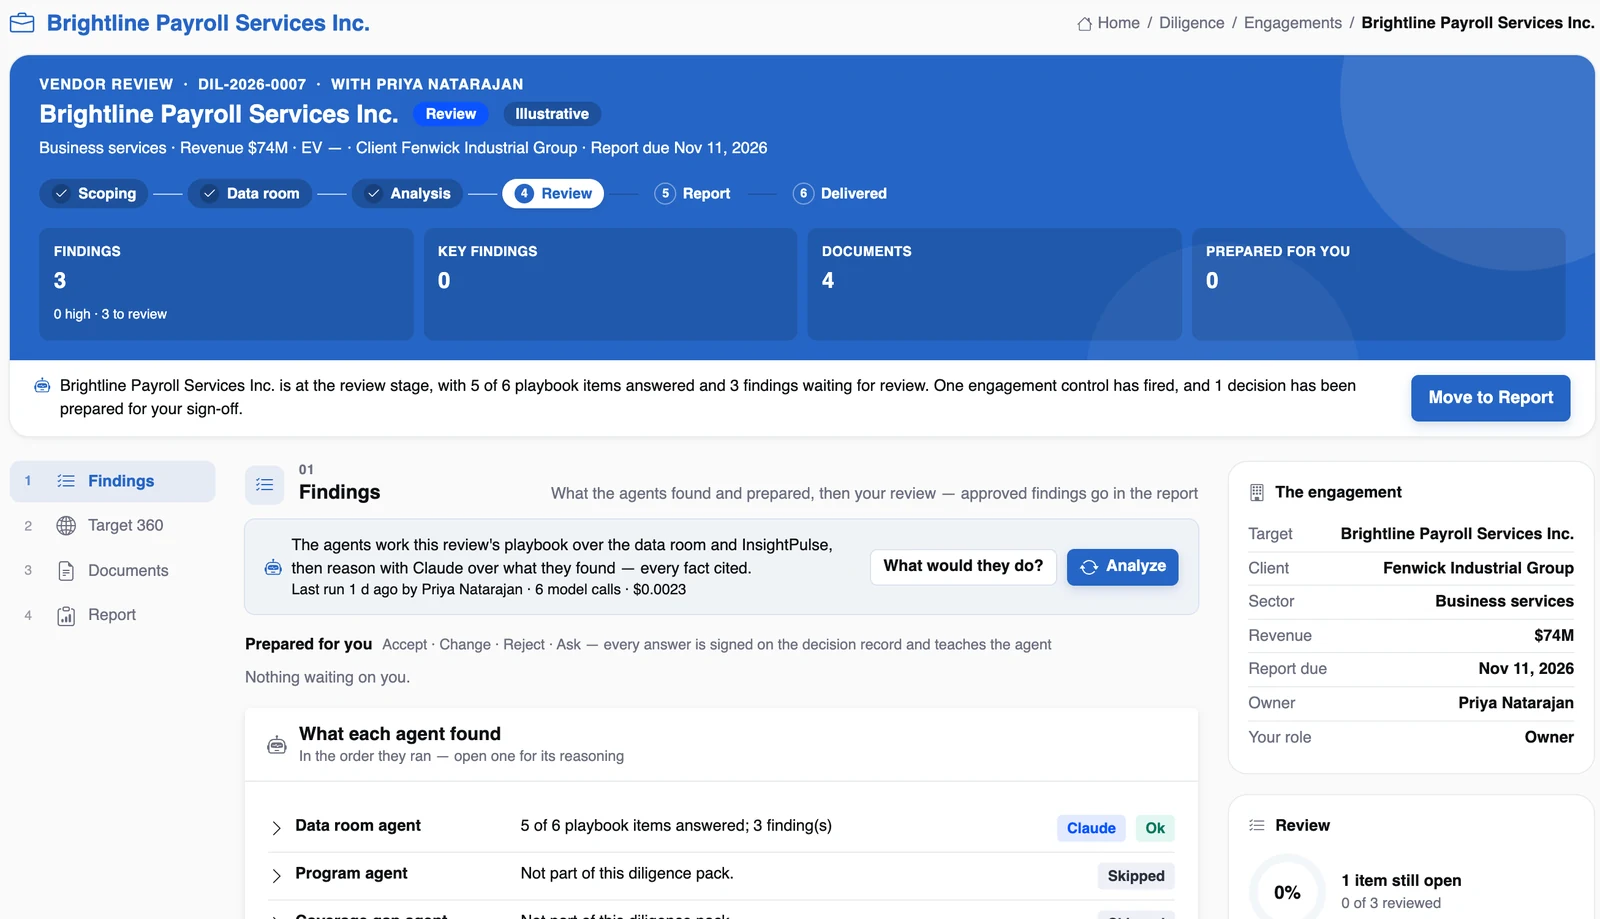Click the building icon beside 'The engagement'
This screenshot has height=919, width=1600.
point(1257,493)
